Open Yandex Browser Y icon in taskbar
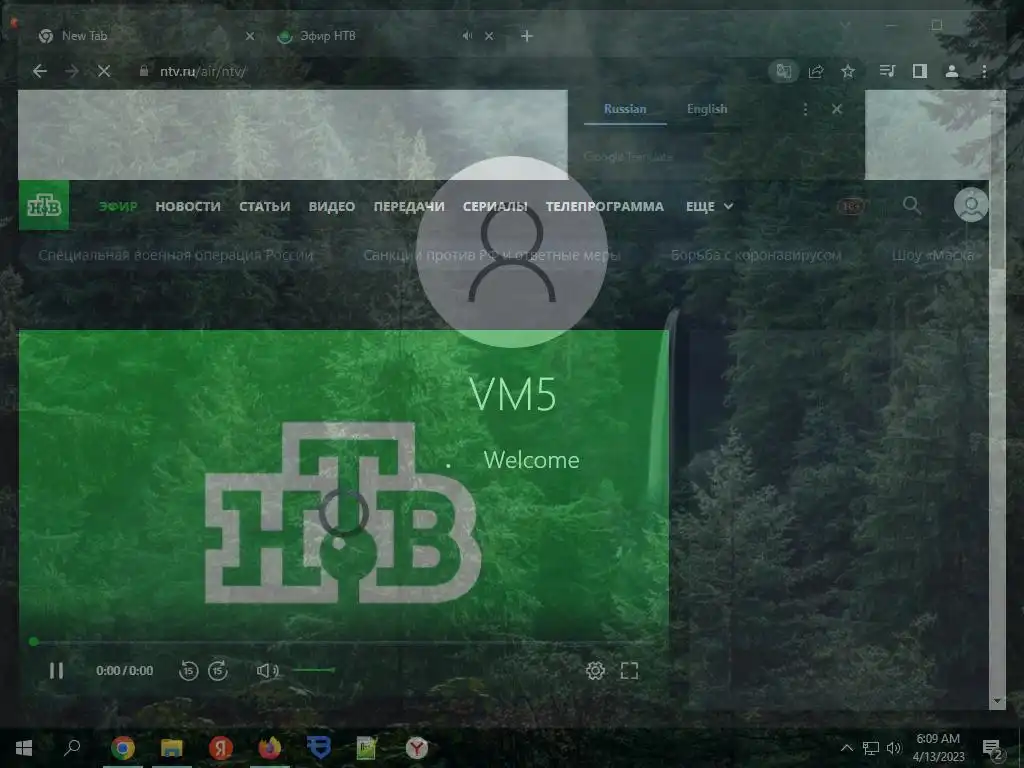The image size is (1024, 768). coord(417,748)
